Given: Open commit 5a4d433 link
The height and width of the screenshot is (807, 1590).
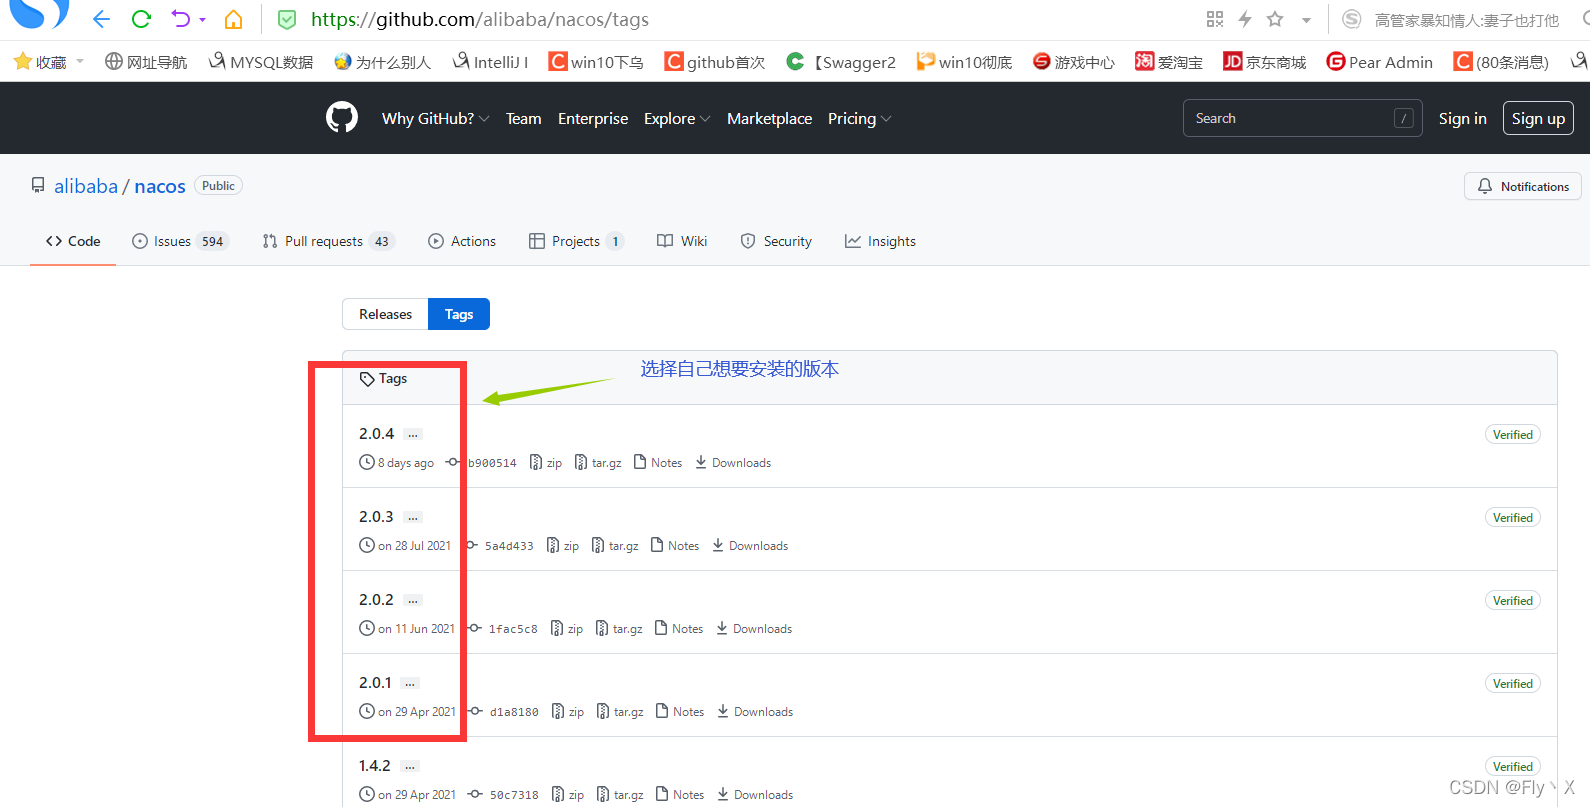Looking at the screenshot, I should tap(499, 546).
